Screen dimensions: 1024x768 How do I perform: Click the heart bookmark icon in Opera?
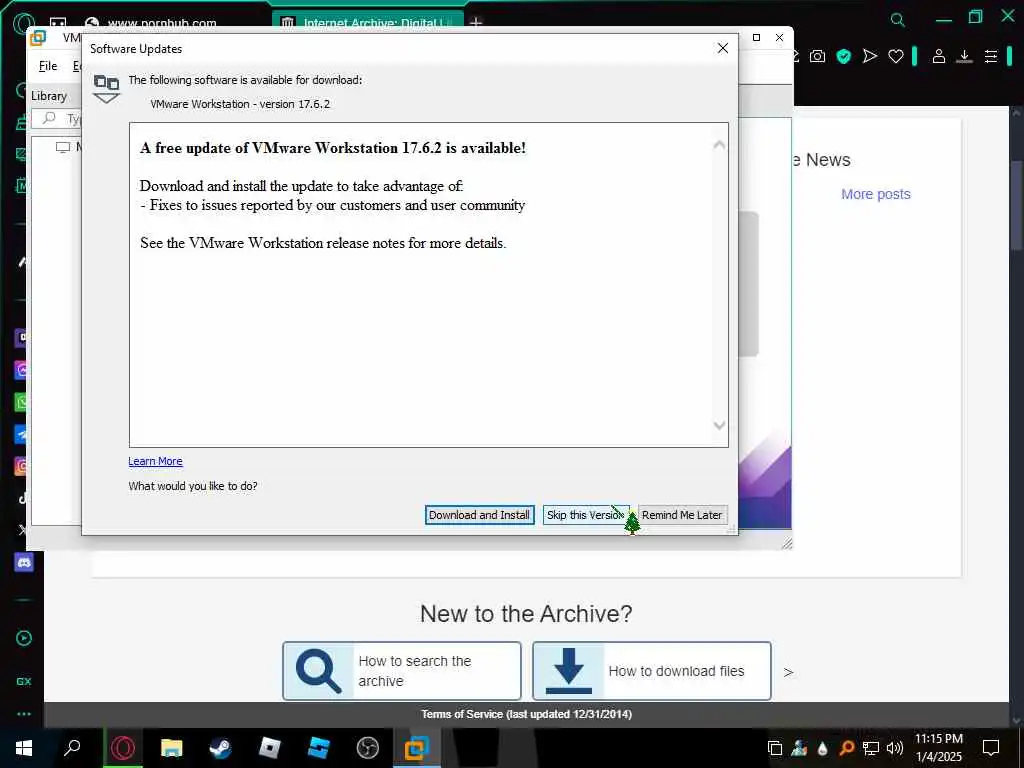pyautogui.click(x=895, y=57)
